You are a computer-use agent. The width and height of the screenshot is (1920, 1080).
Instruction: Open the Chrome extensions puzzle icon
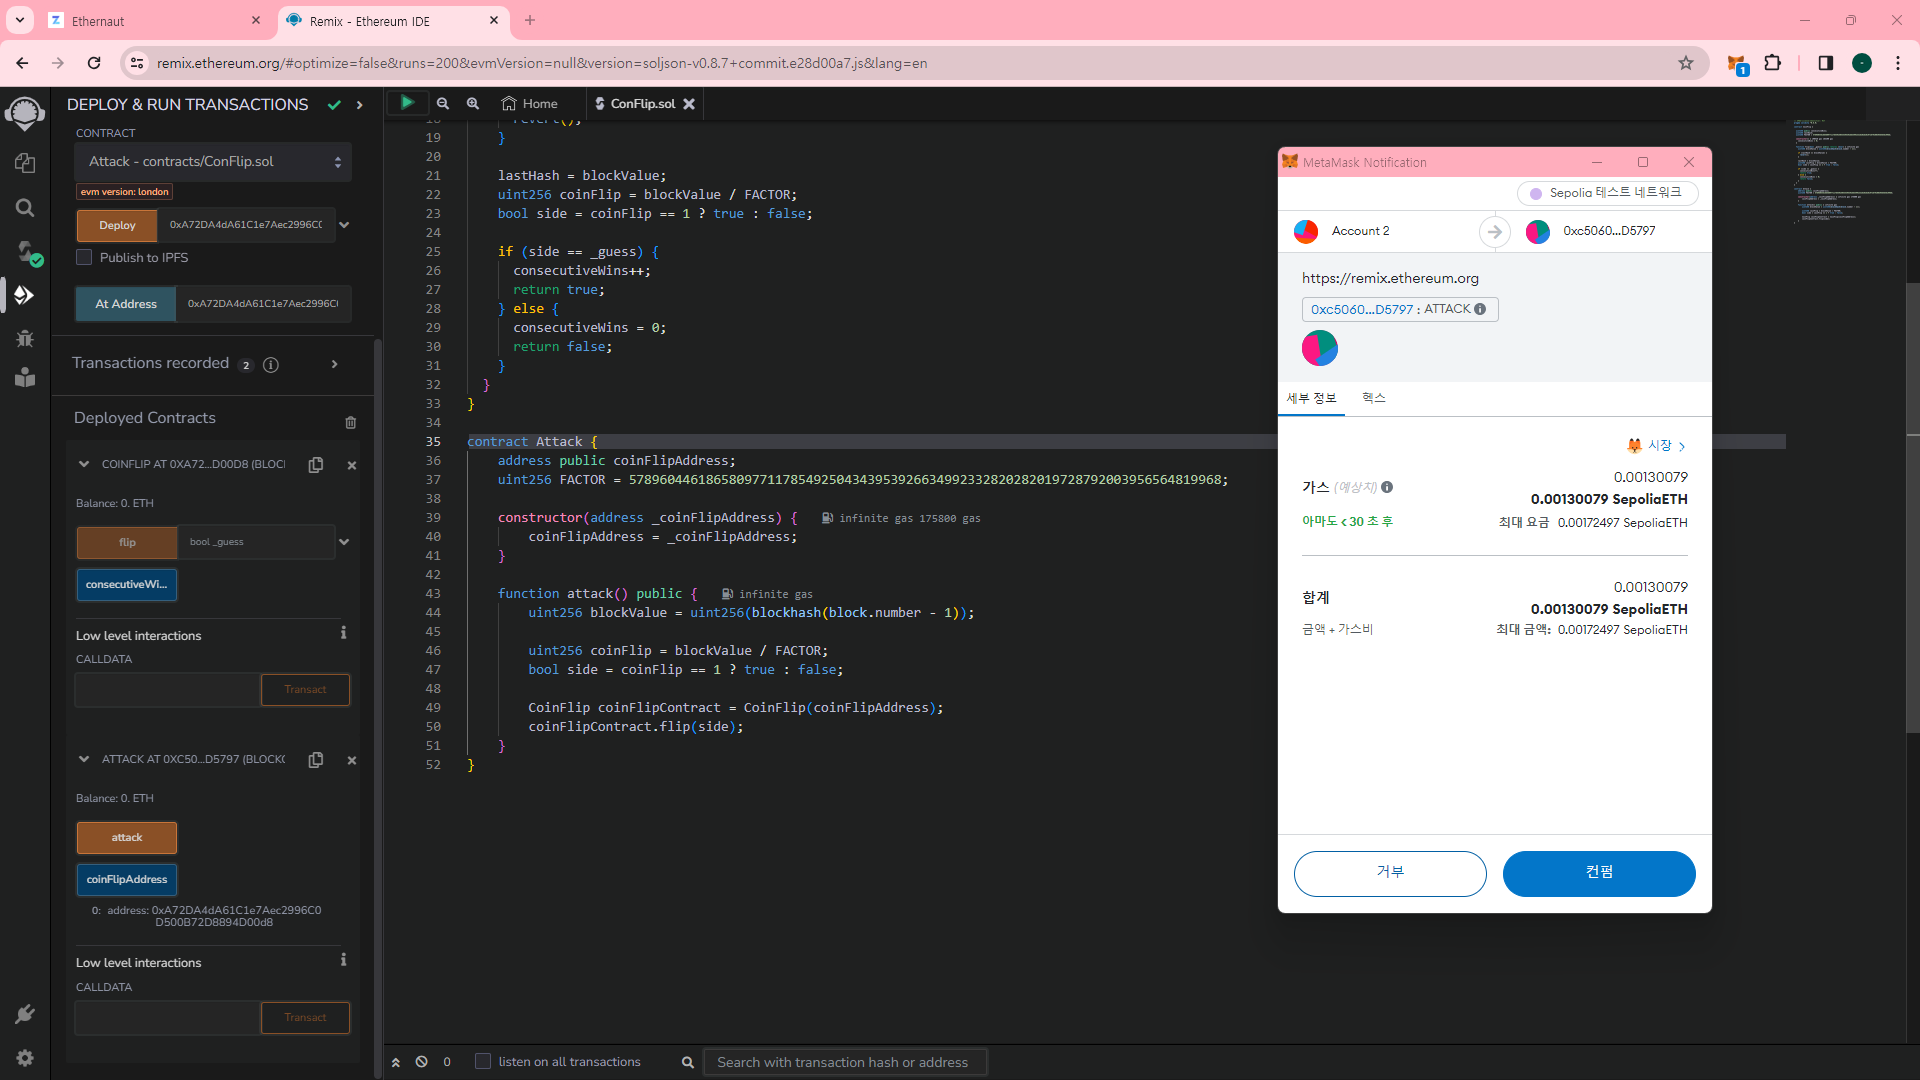pos(1772,63)
